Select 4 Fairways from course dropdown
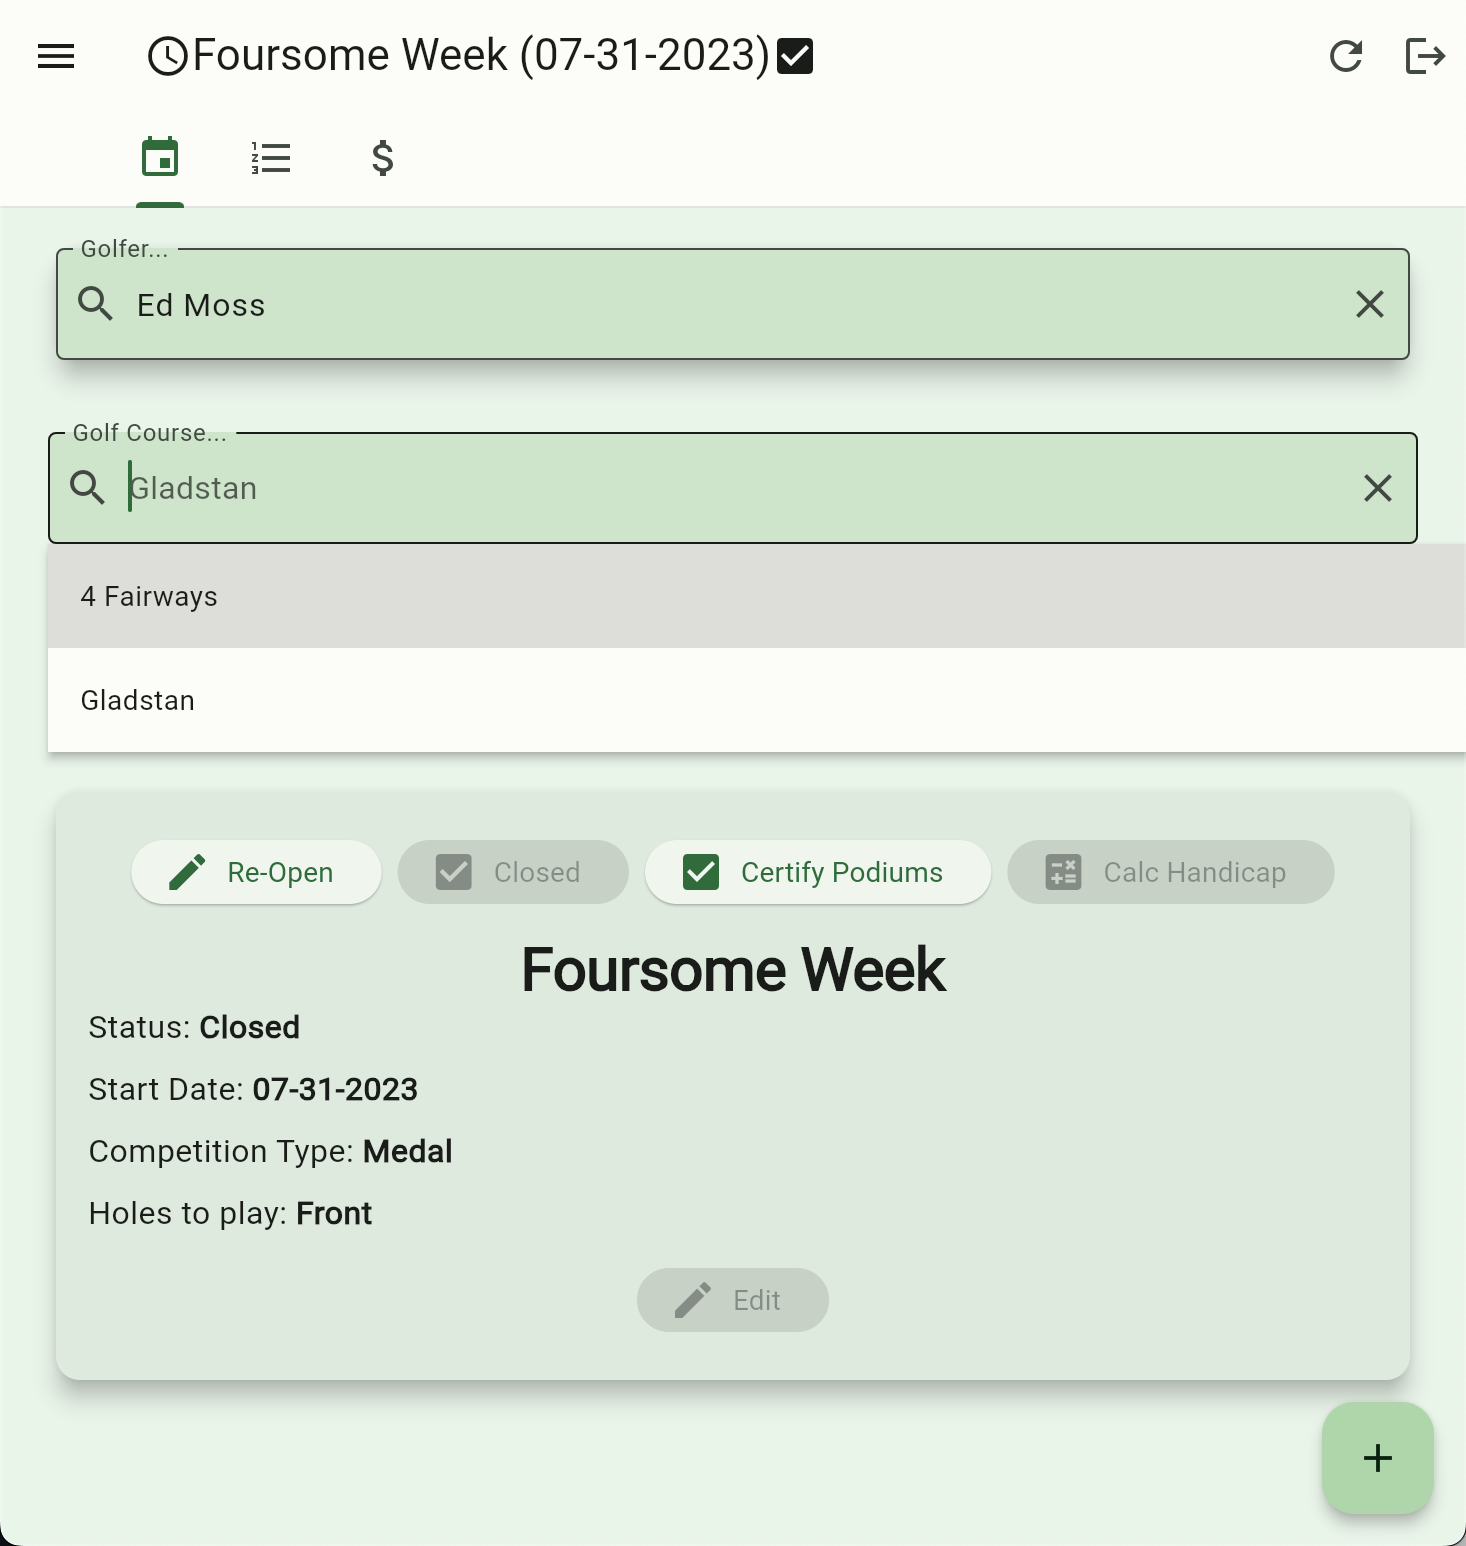Screen dimensions: 1466x1546 150,597
